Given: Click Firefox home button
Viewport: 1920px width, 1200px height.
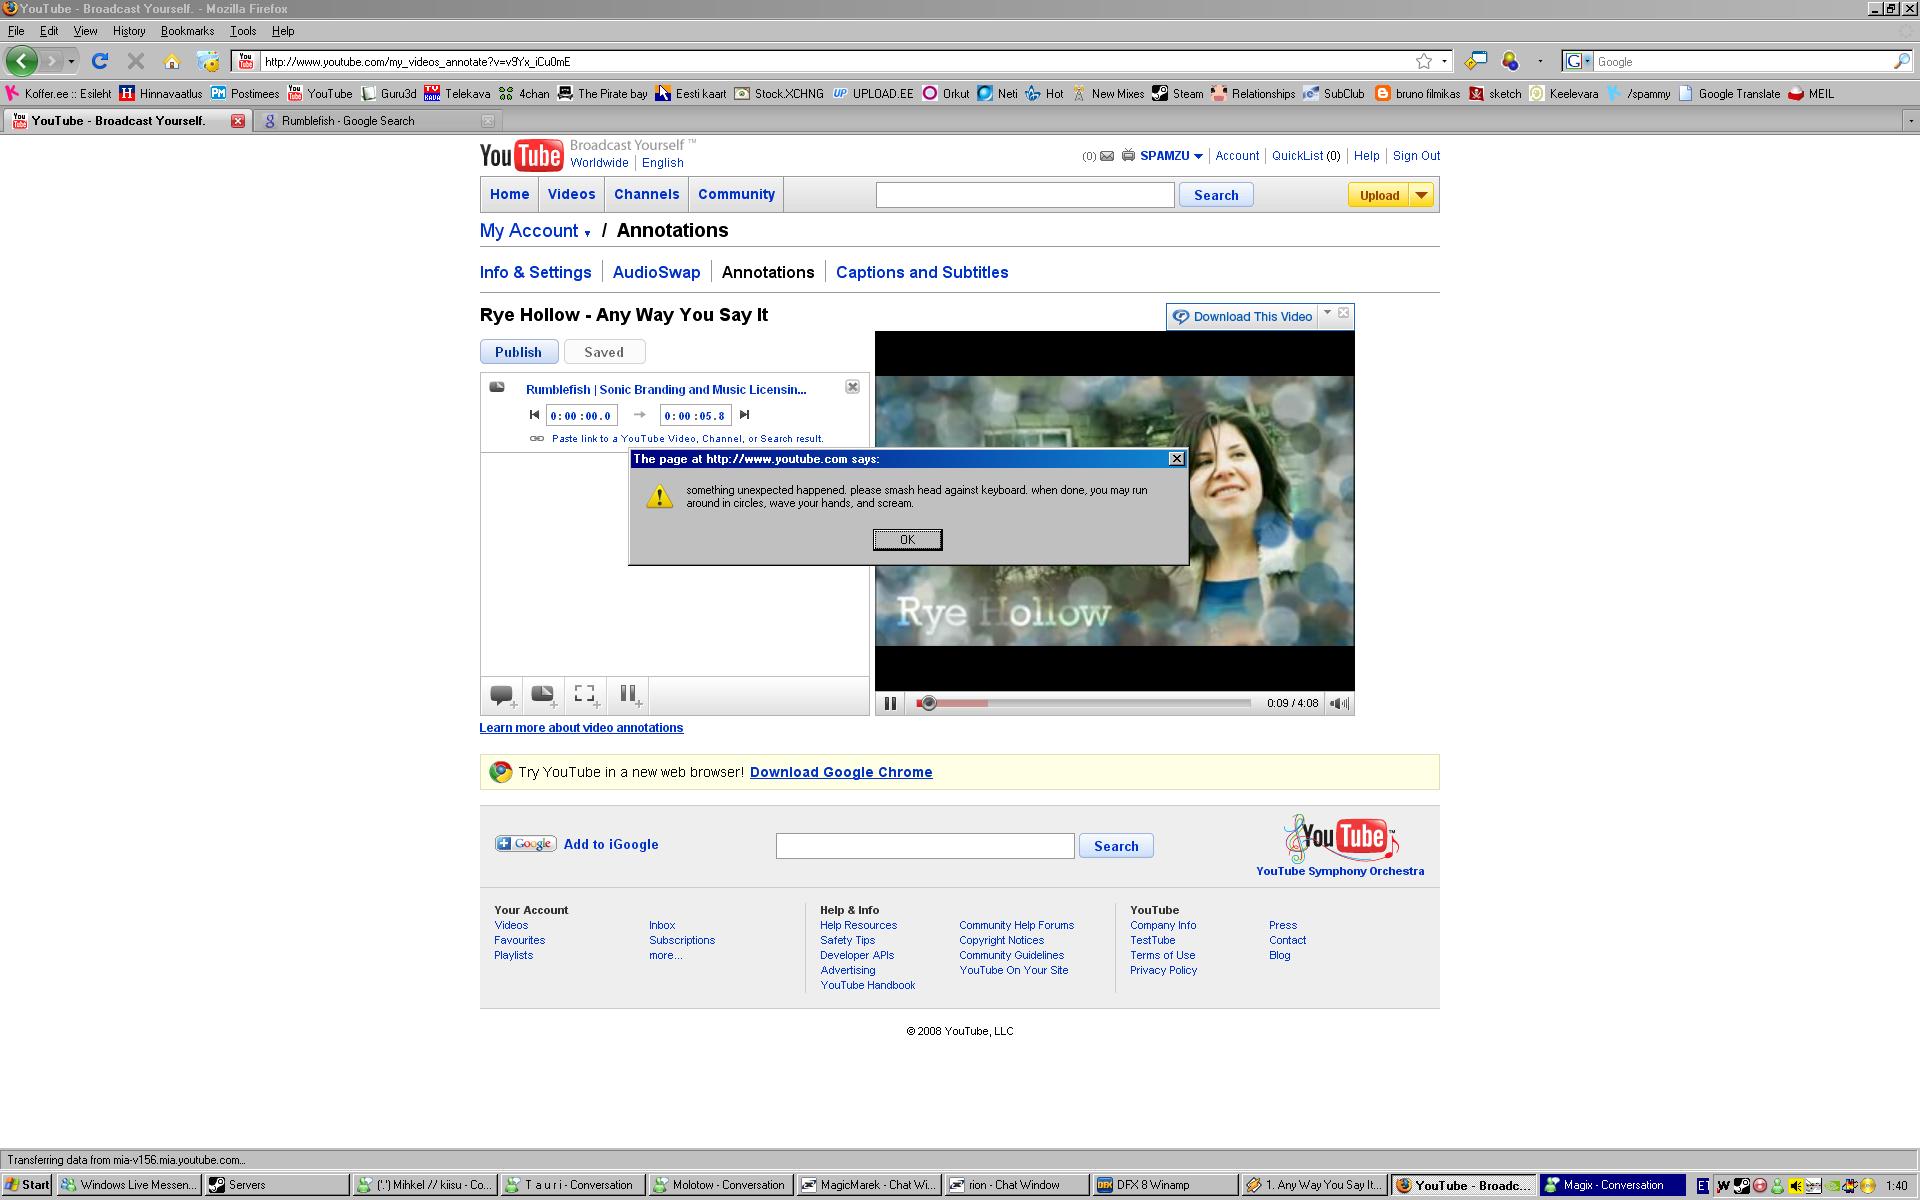Looking at the screenshot, I should click(172, 61).
